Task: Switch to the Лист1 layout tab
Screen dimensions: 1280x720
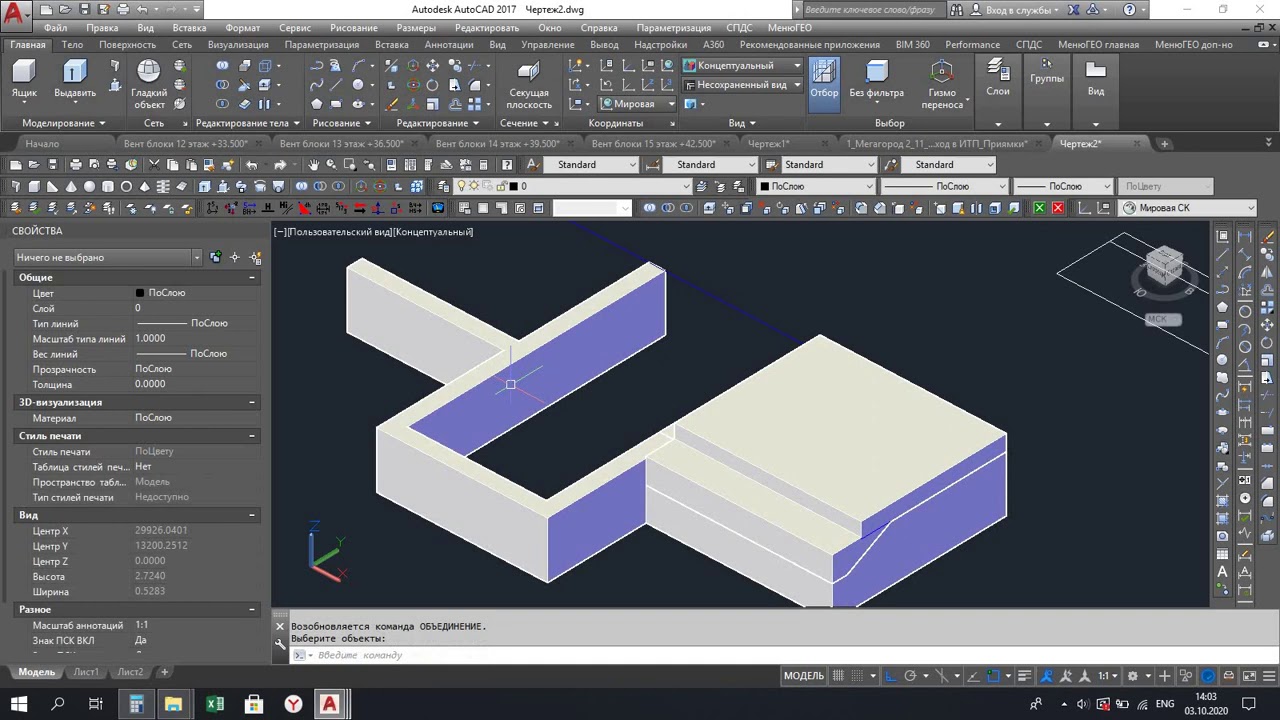Action: coord(85,672)
